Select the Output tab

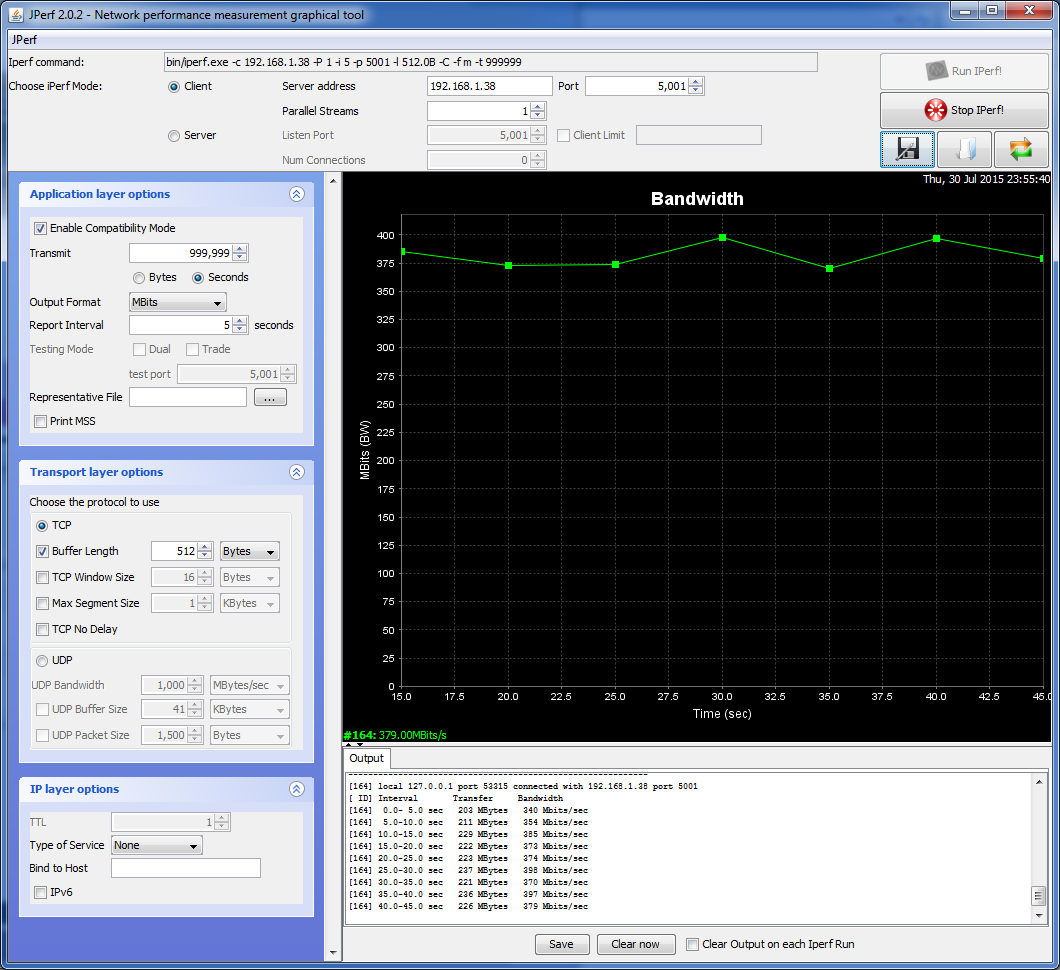click(366, 758)
